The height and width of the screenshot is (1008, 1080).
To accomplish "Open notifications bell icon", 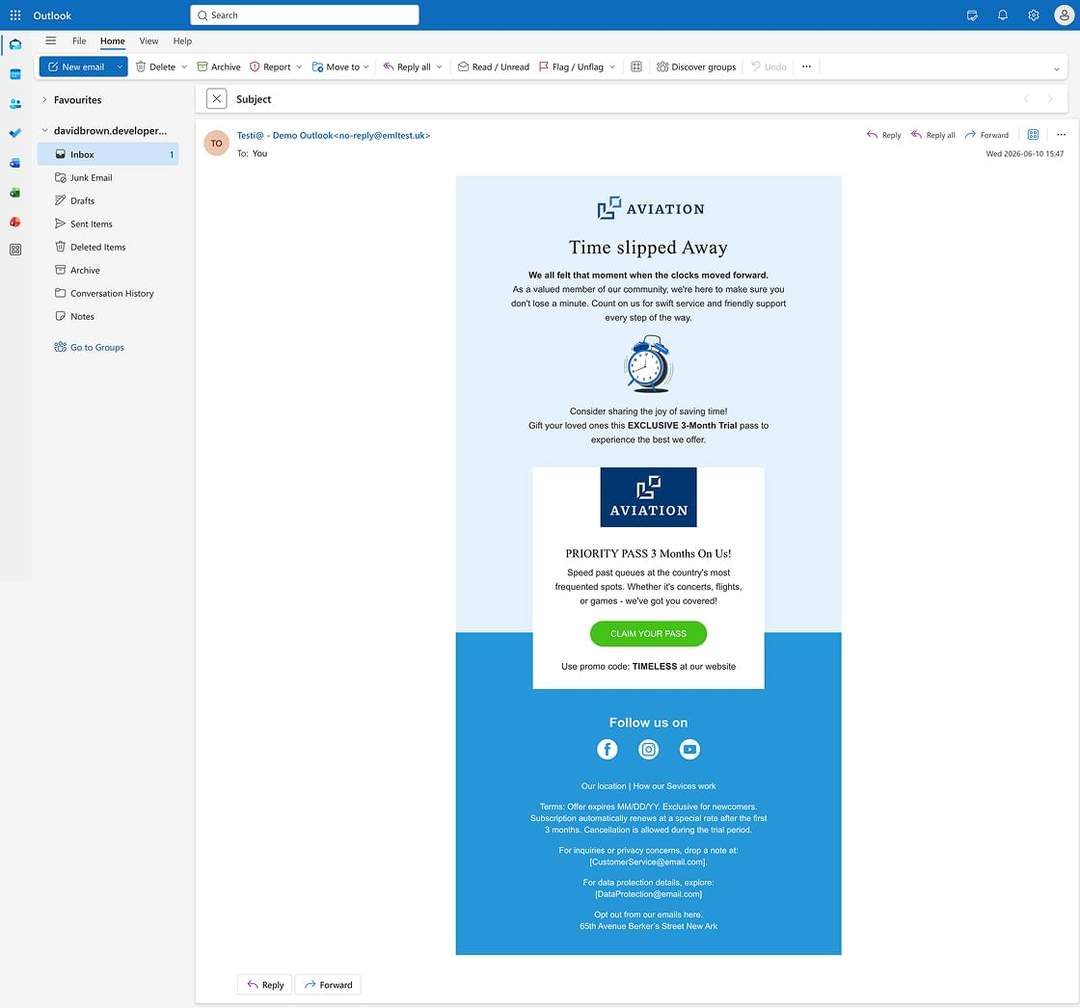I will tap(1003, 15).
